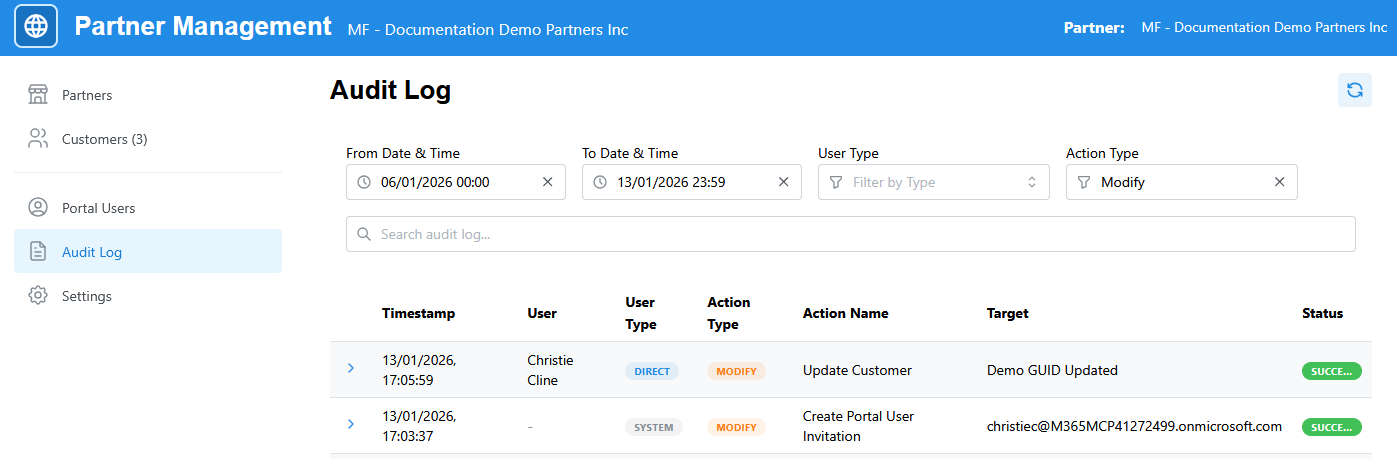Refresh the audit log
Screen dimensions: 1397x459
pos(1354,90)
